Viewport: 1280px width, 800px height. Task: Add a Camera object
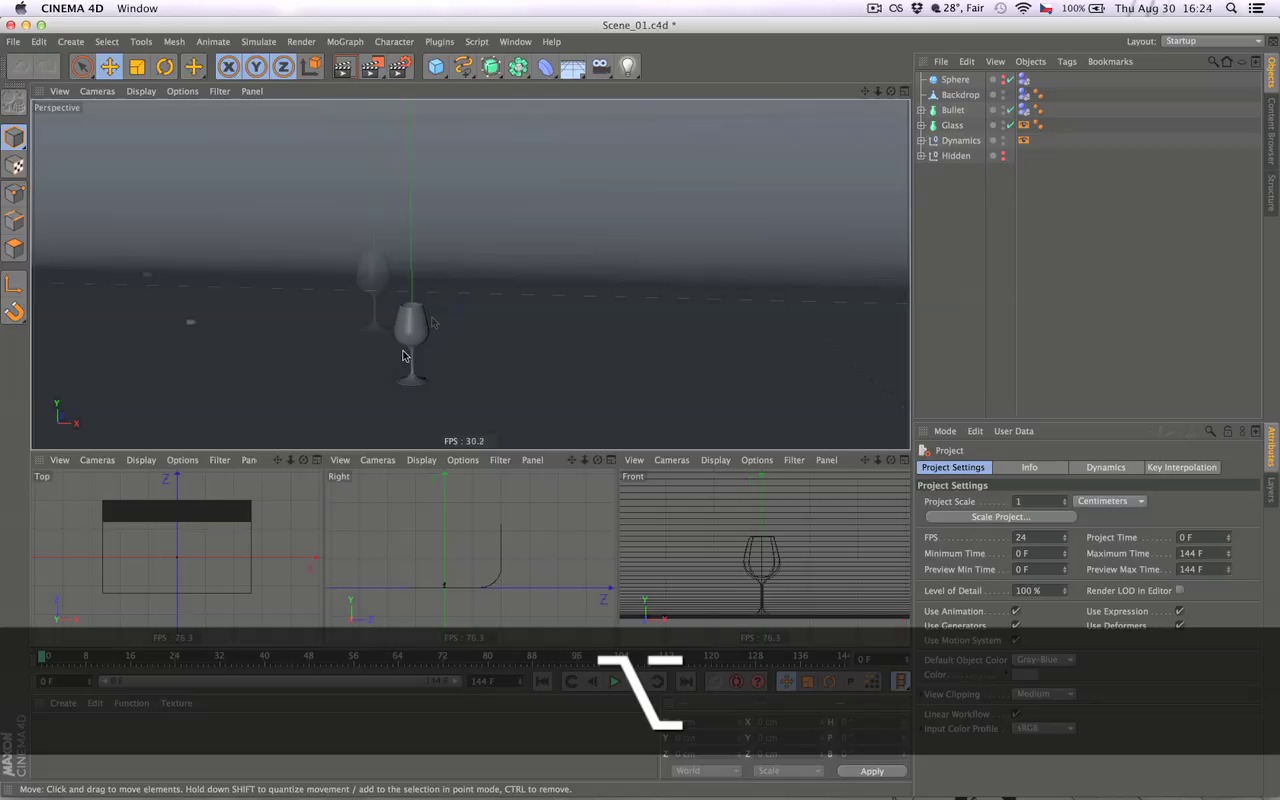click(x=600, y=67)
